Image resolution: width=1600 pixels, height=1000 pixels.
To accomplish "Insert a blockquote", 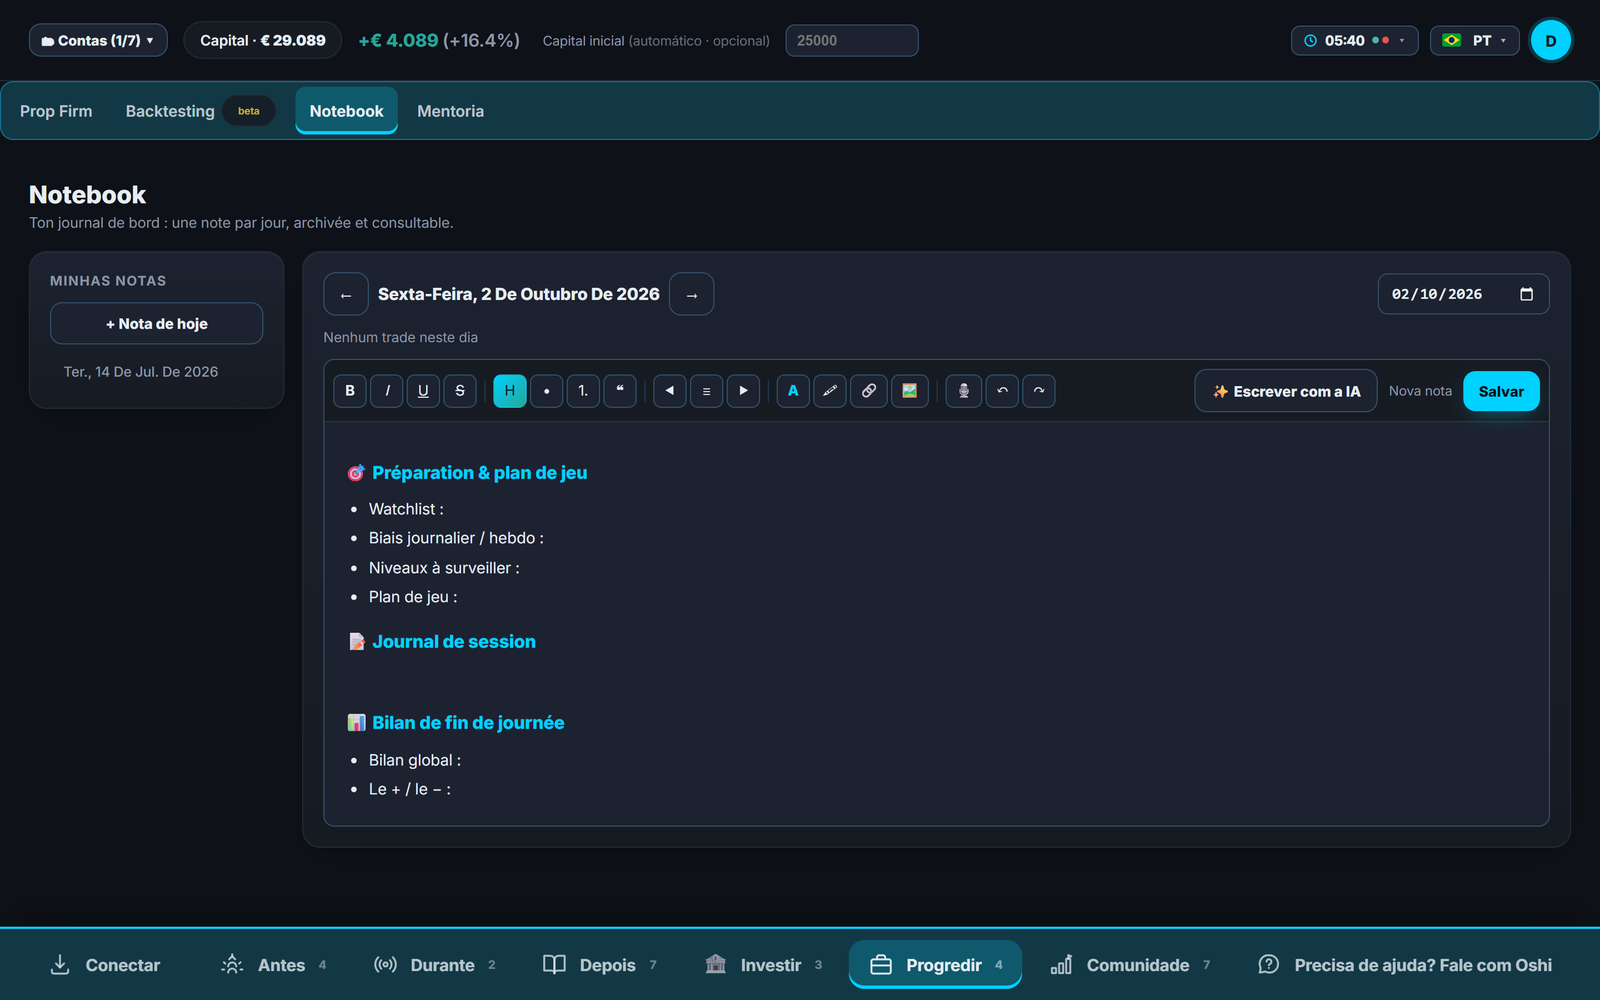I will click(620, 391).
